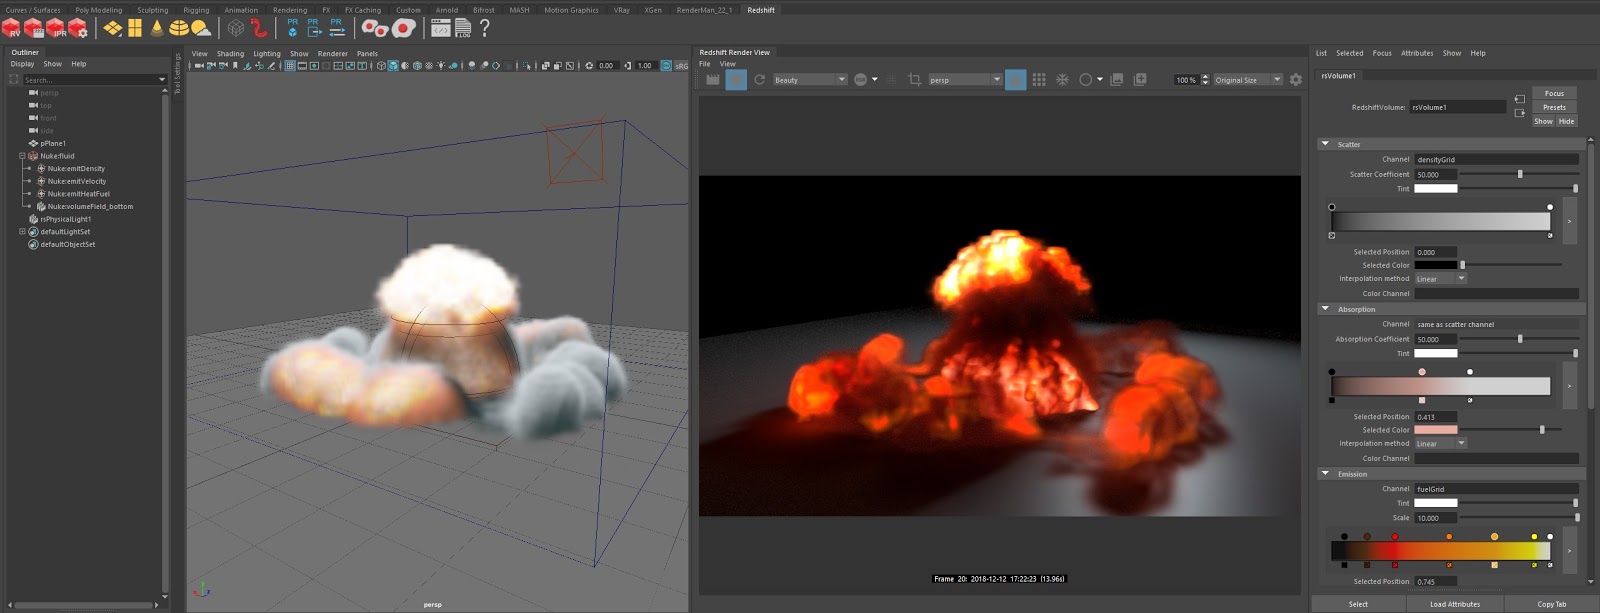
Task: Open File menu in Redshift Render View
Action: coord(705,64)
